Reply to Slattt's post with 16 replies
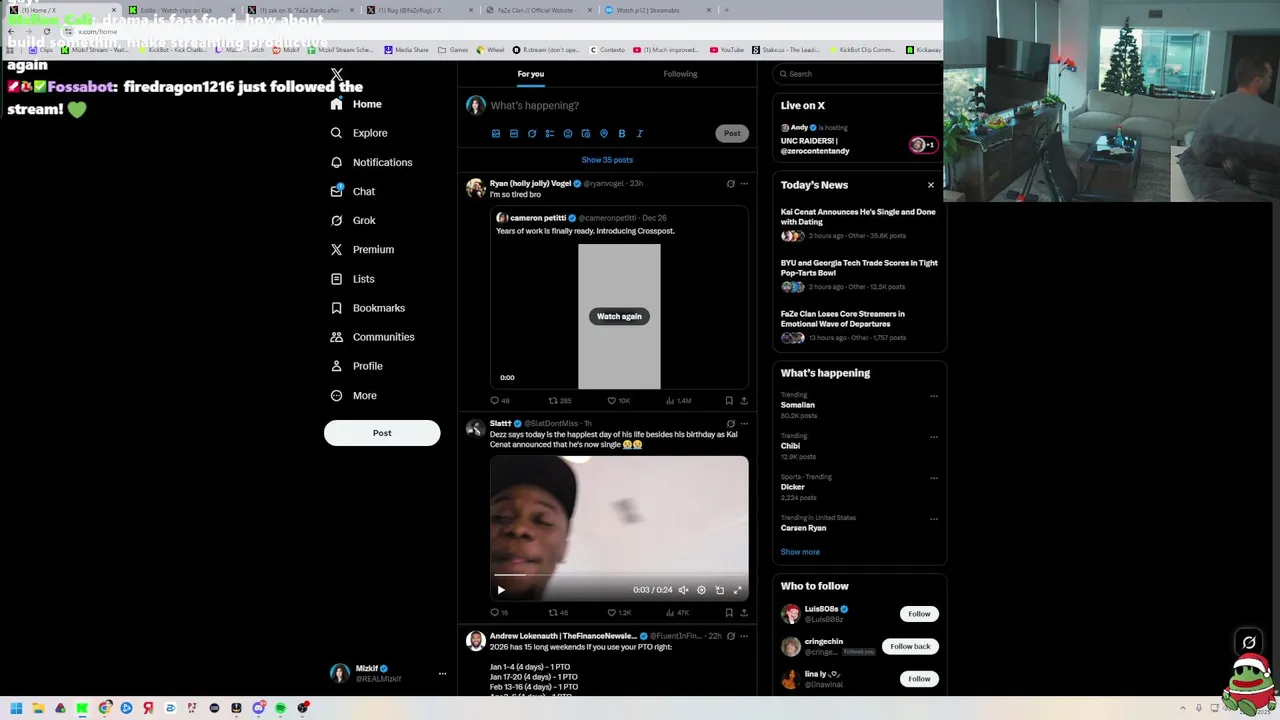The image size is (1280, 720). coord(498,613)
